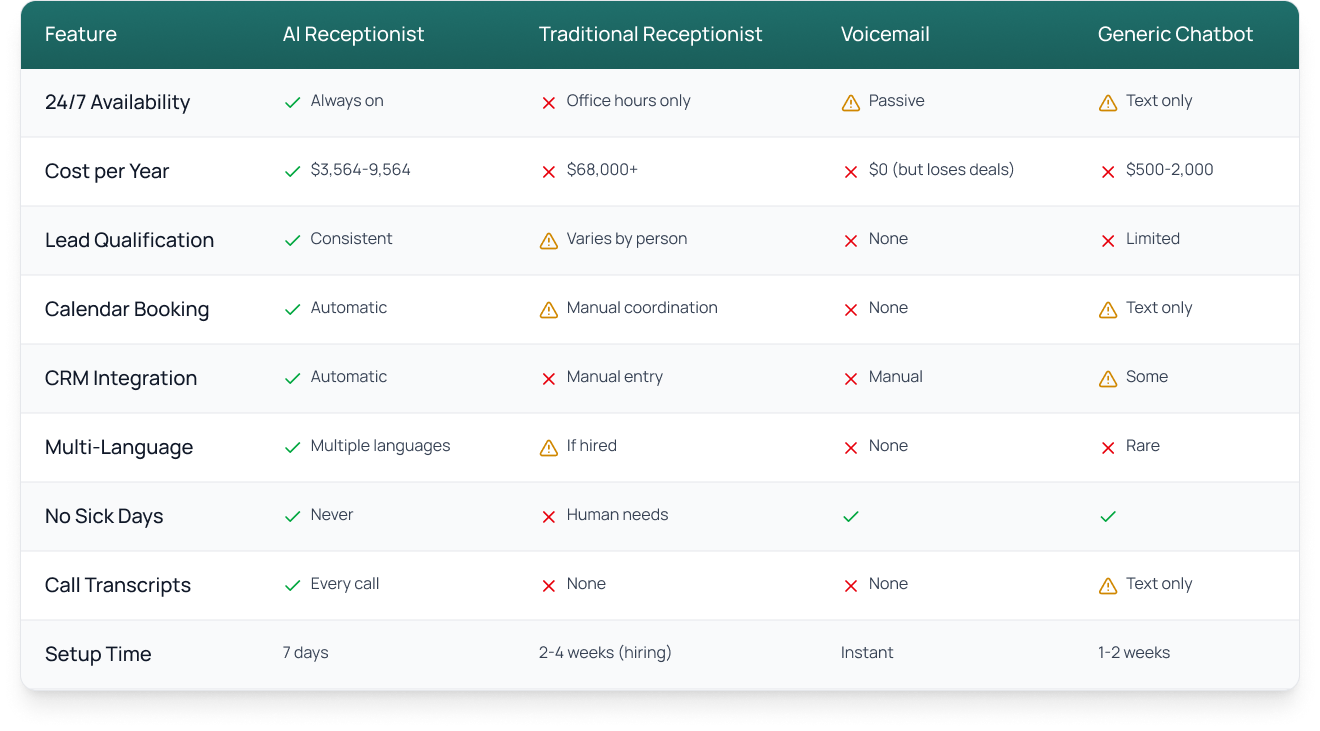Click the "$3,564-9,564" cost cell

[x=360, y=170]
